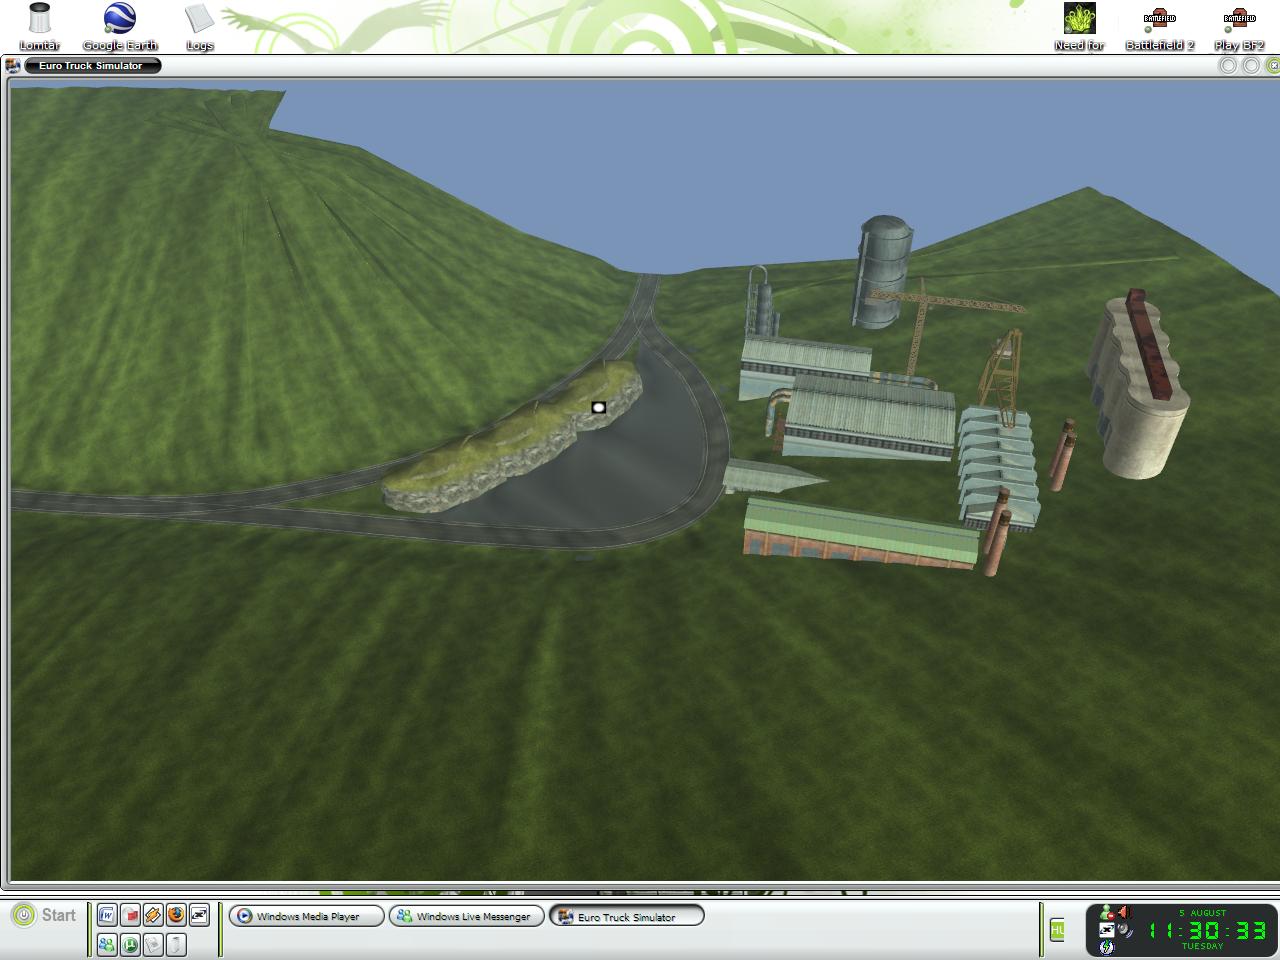
Task: Select the Euro Truck Simulator taskbar button
Action: (x=626, y=916)
